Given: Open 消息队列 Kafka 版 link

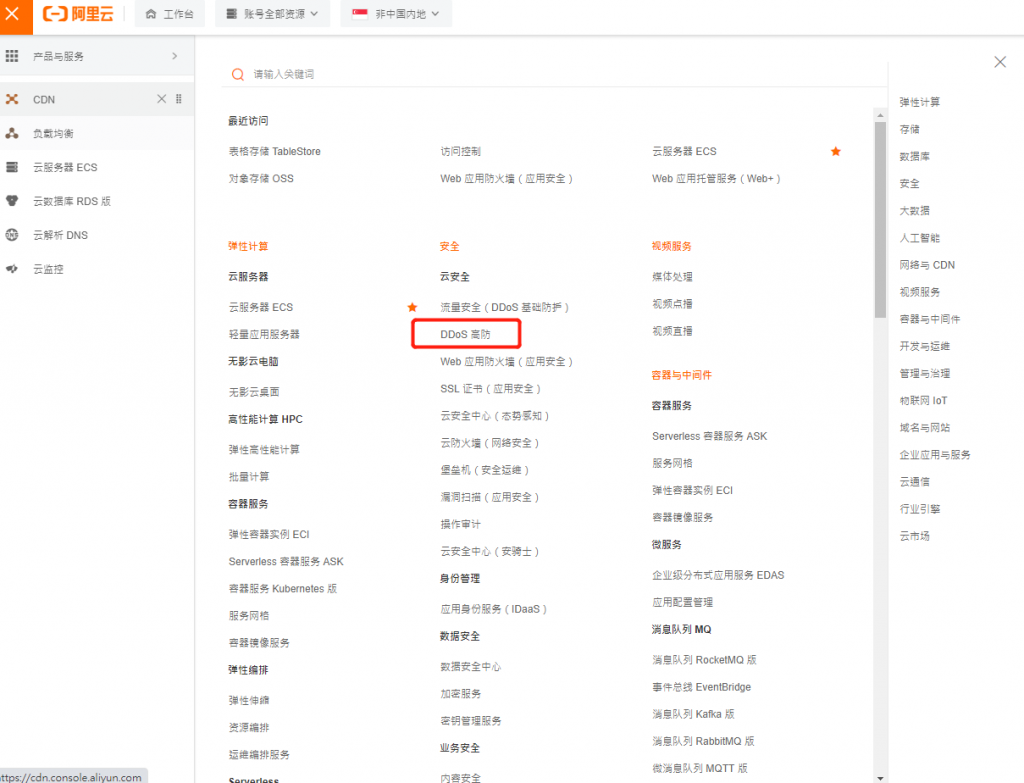Looking at the screenshot, I should point(693,714).
